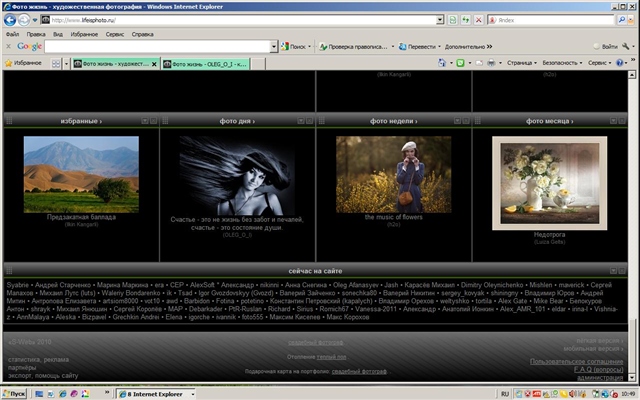Click the collapse icon on сейчас на сайте panel
Image resolution: width=640 pixels, height=400 pixels.
(x=612, y=271)
